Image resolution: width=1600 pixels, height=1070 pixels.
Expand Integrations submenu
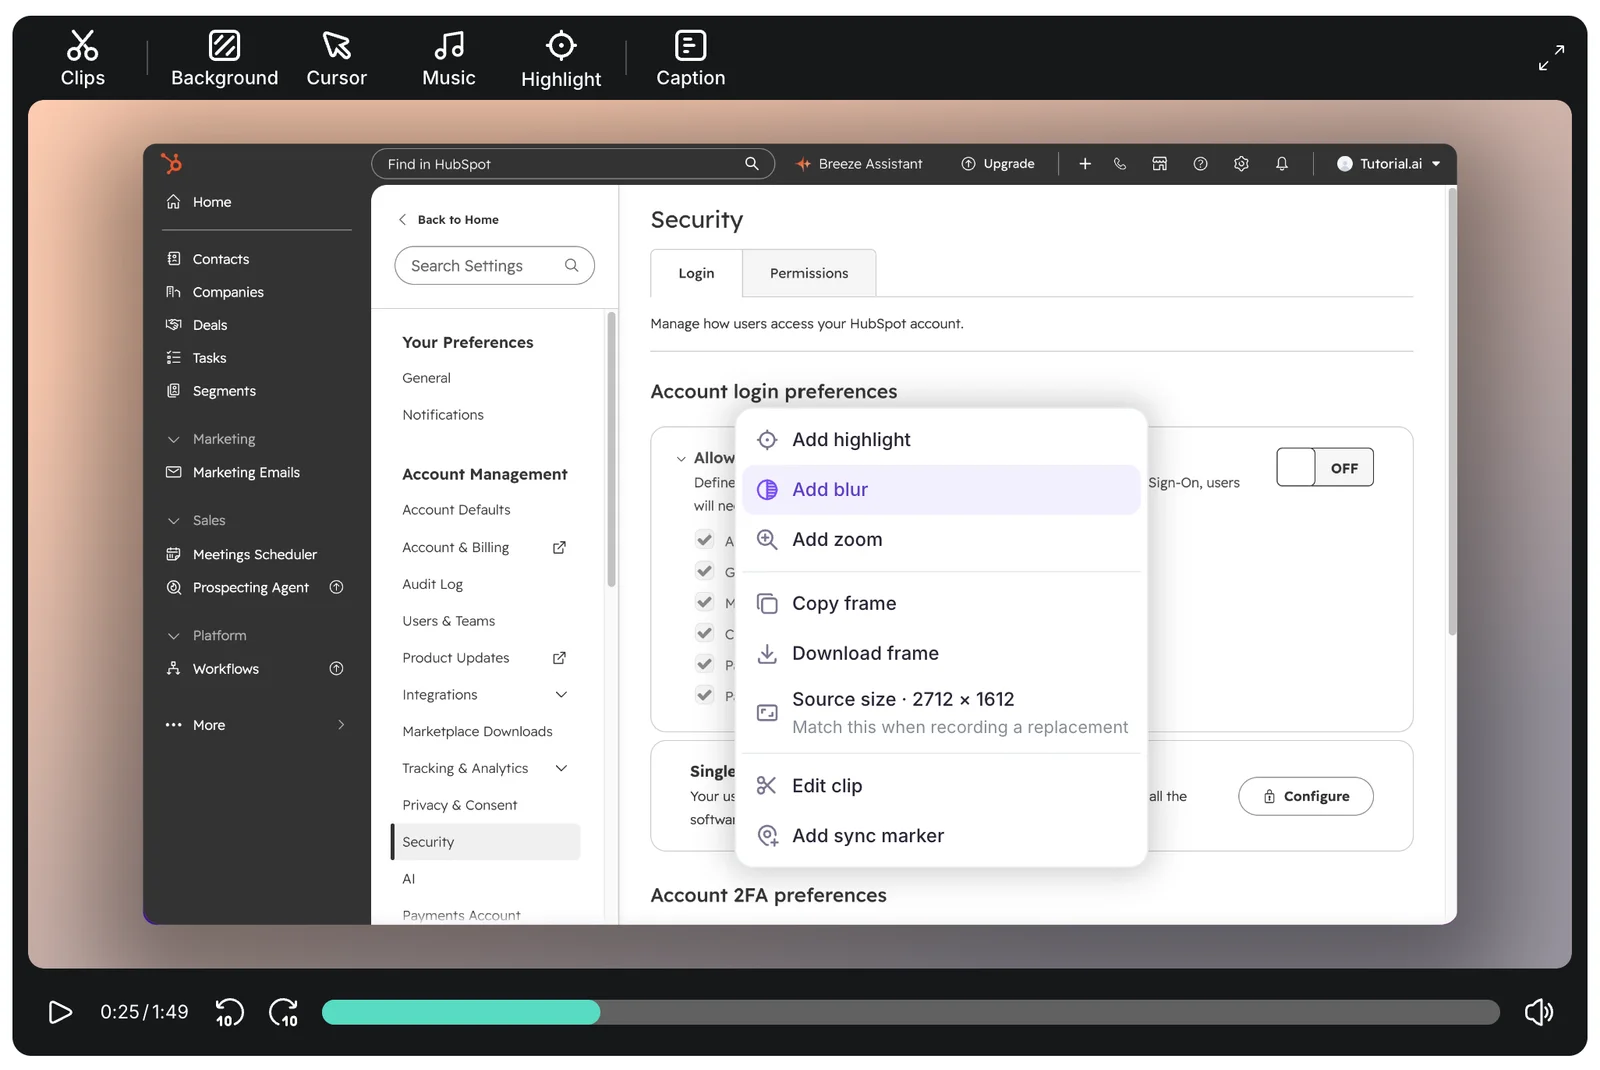click(561, 695)
